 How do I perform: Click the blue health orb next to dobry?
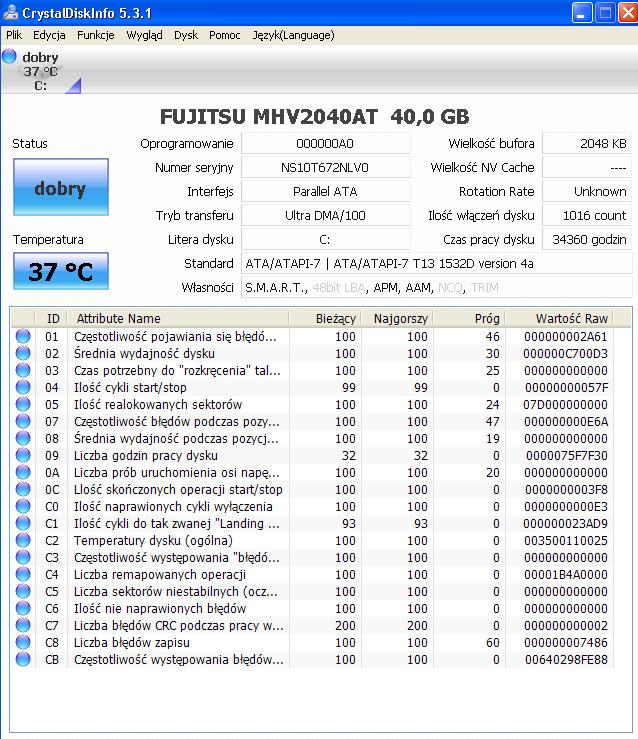pos(9,56)
